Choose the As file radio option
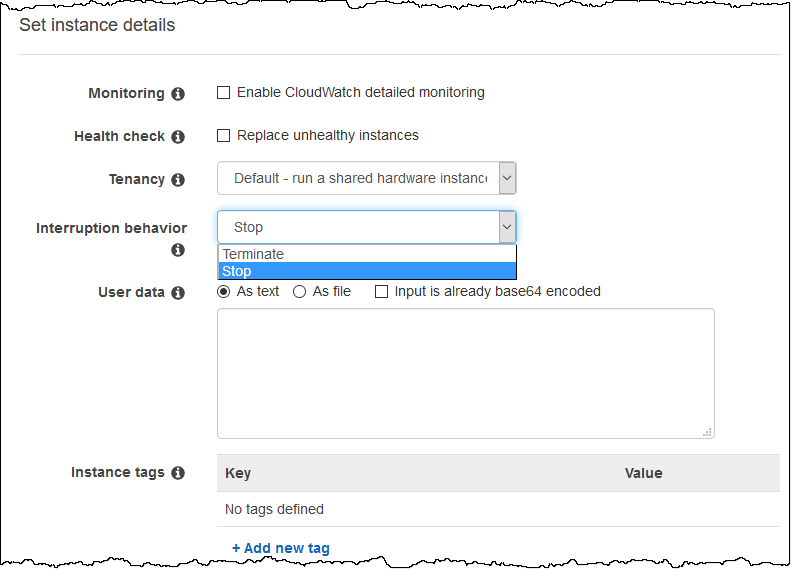This screenshot has height=570, width=793. [300, 292]
